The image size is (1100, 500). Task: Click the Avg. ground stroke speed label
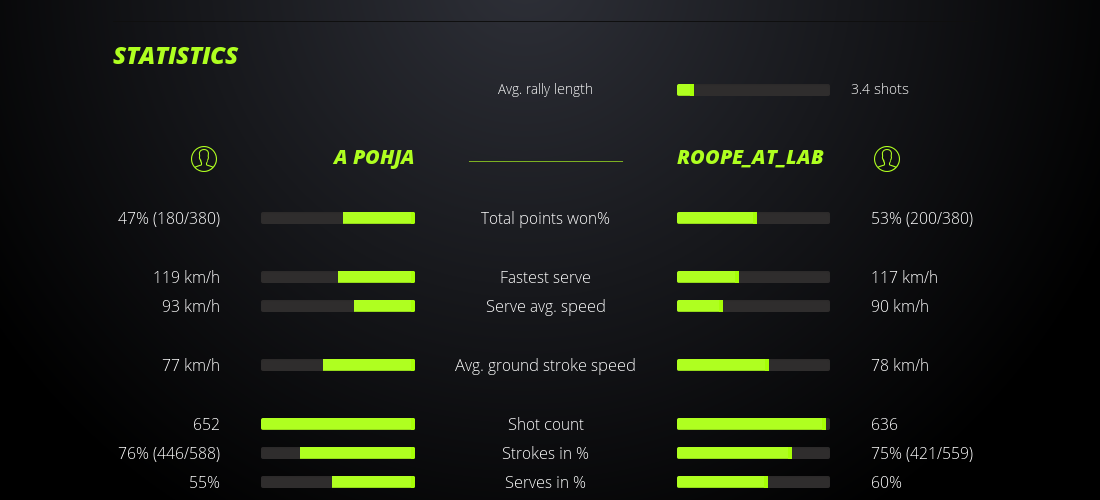(545, 365)
